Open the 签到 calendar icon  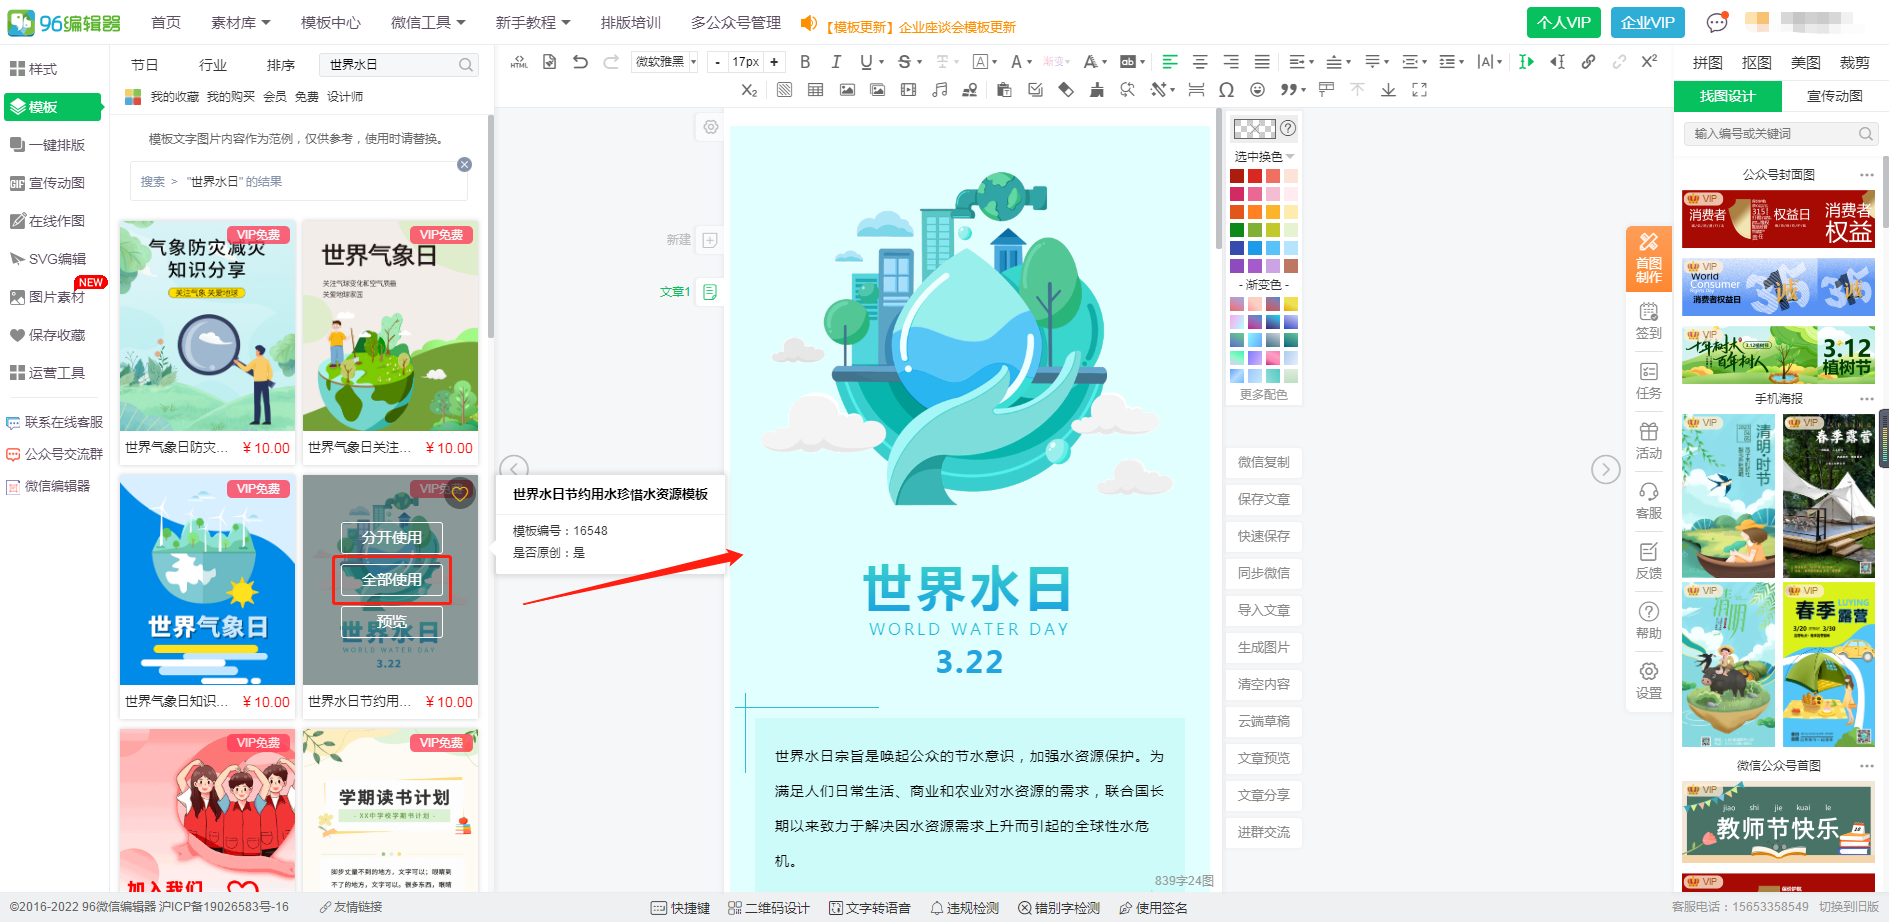tap(1649, 320)
